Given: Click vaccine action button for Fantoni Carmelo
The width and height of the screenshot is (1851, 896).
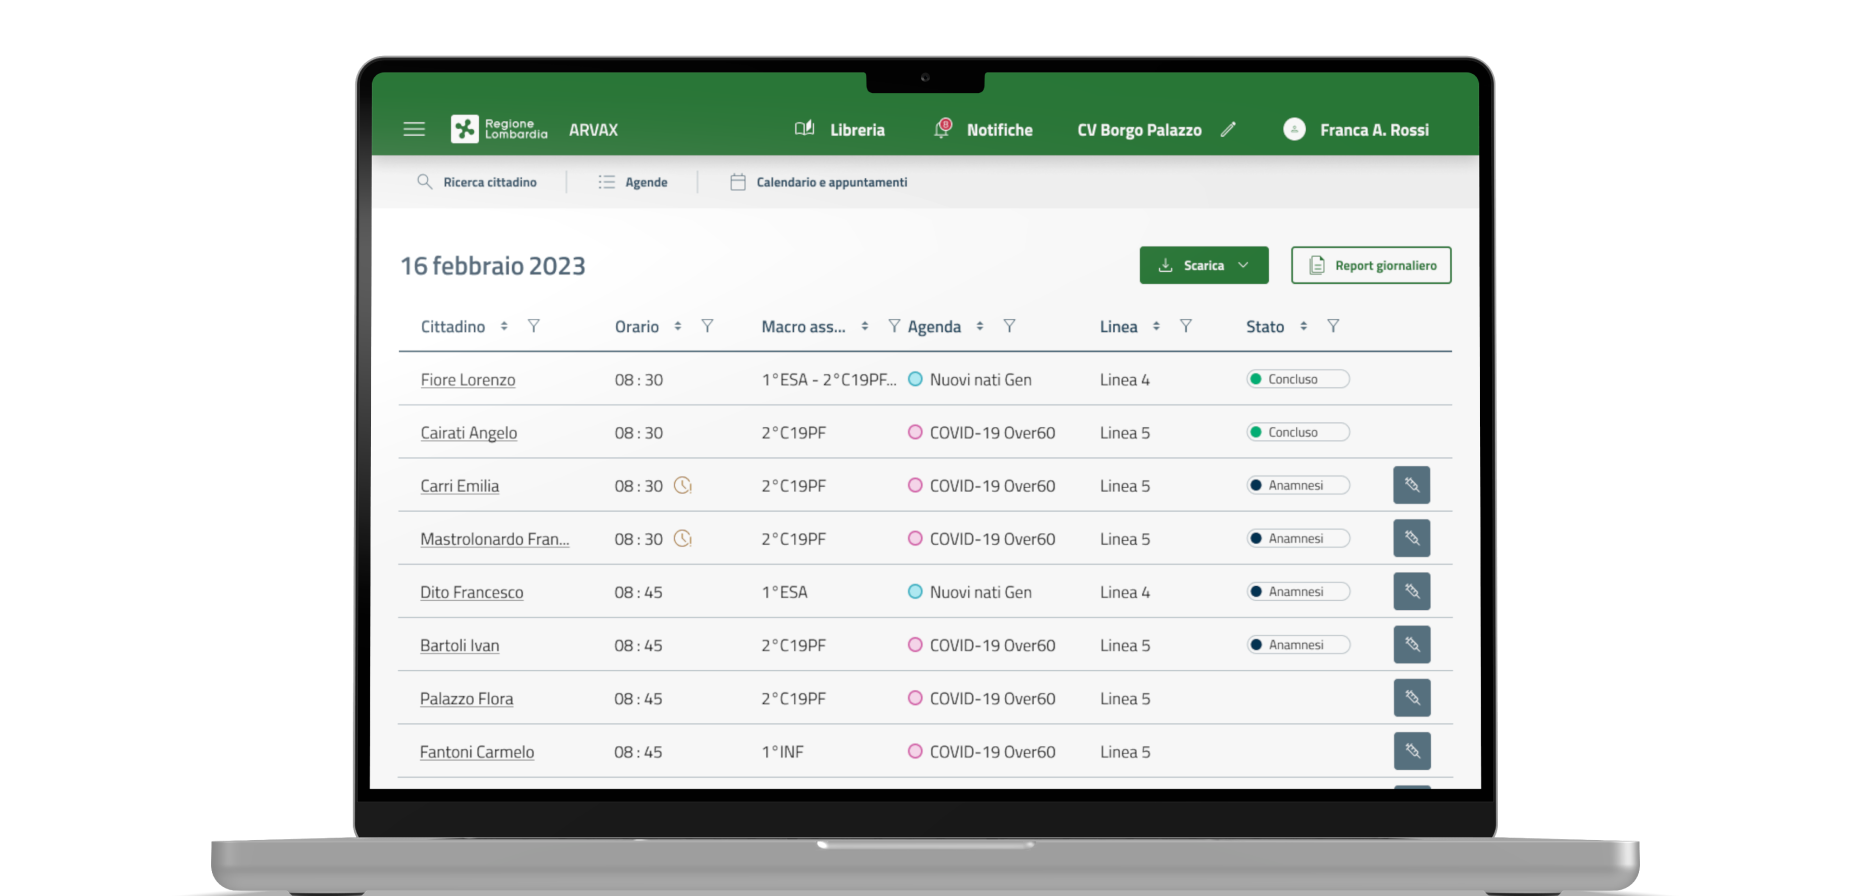Looking at the screenshot, I should coord(1412,751).
